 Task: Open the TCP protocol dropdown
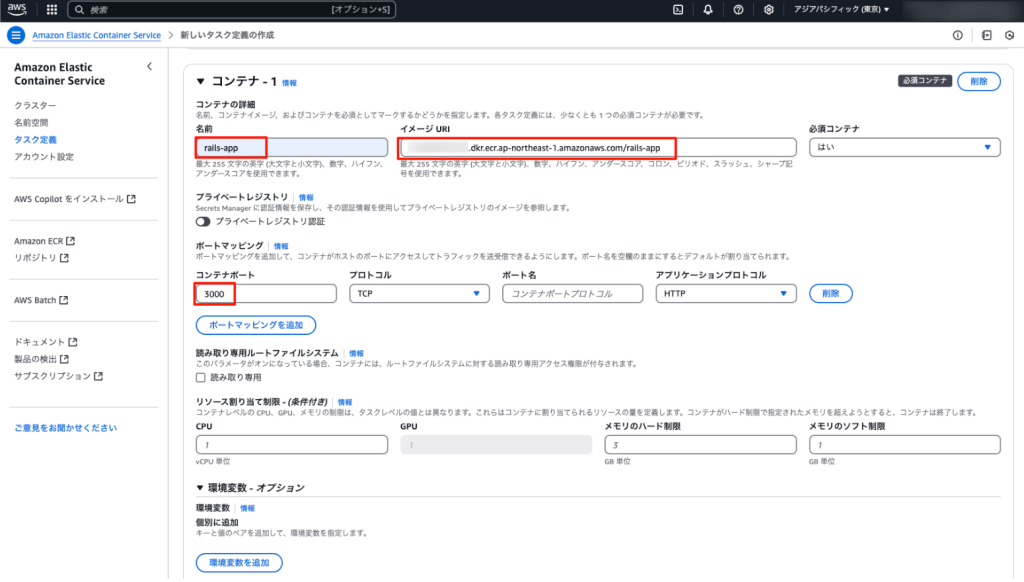click(418, 294)
